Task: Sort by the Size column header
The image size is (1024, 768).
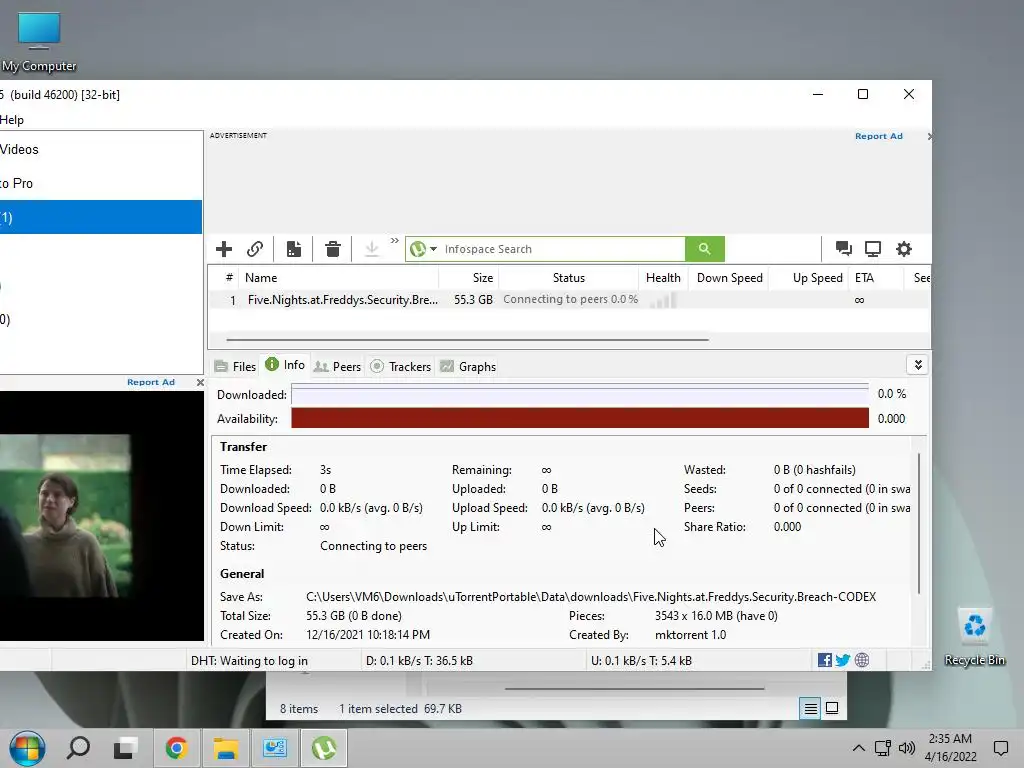Action: (x=469, y=278)
